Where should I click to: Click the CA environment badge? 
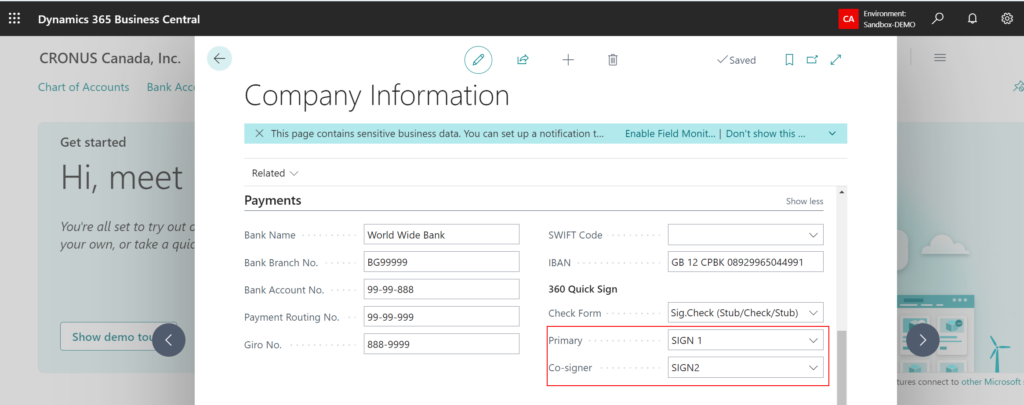point(848,19)
